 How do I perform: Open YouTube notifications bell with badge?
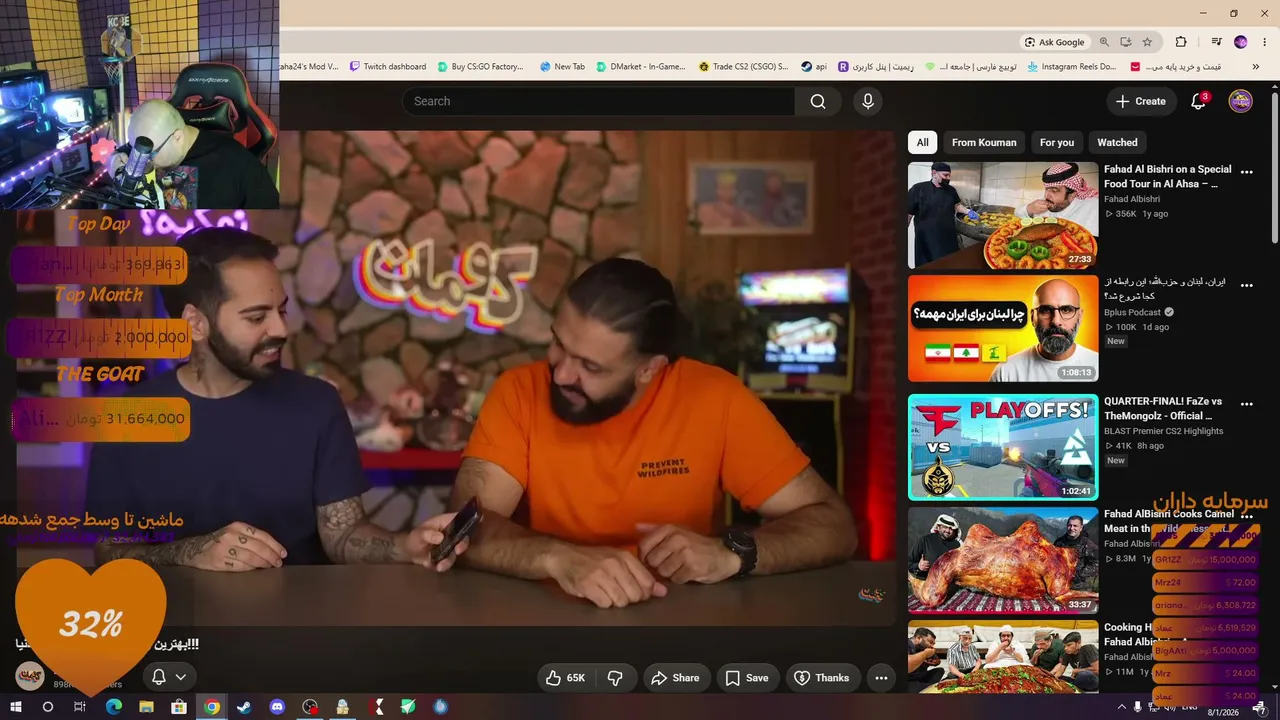pos(1199,101)
